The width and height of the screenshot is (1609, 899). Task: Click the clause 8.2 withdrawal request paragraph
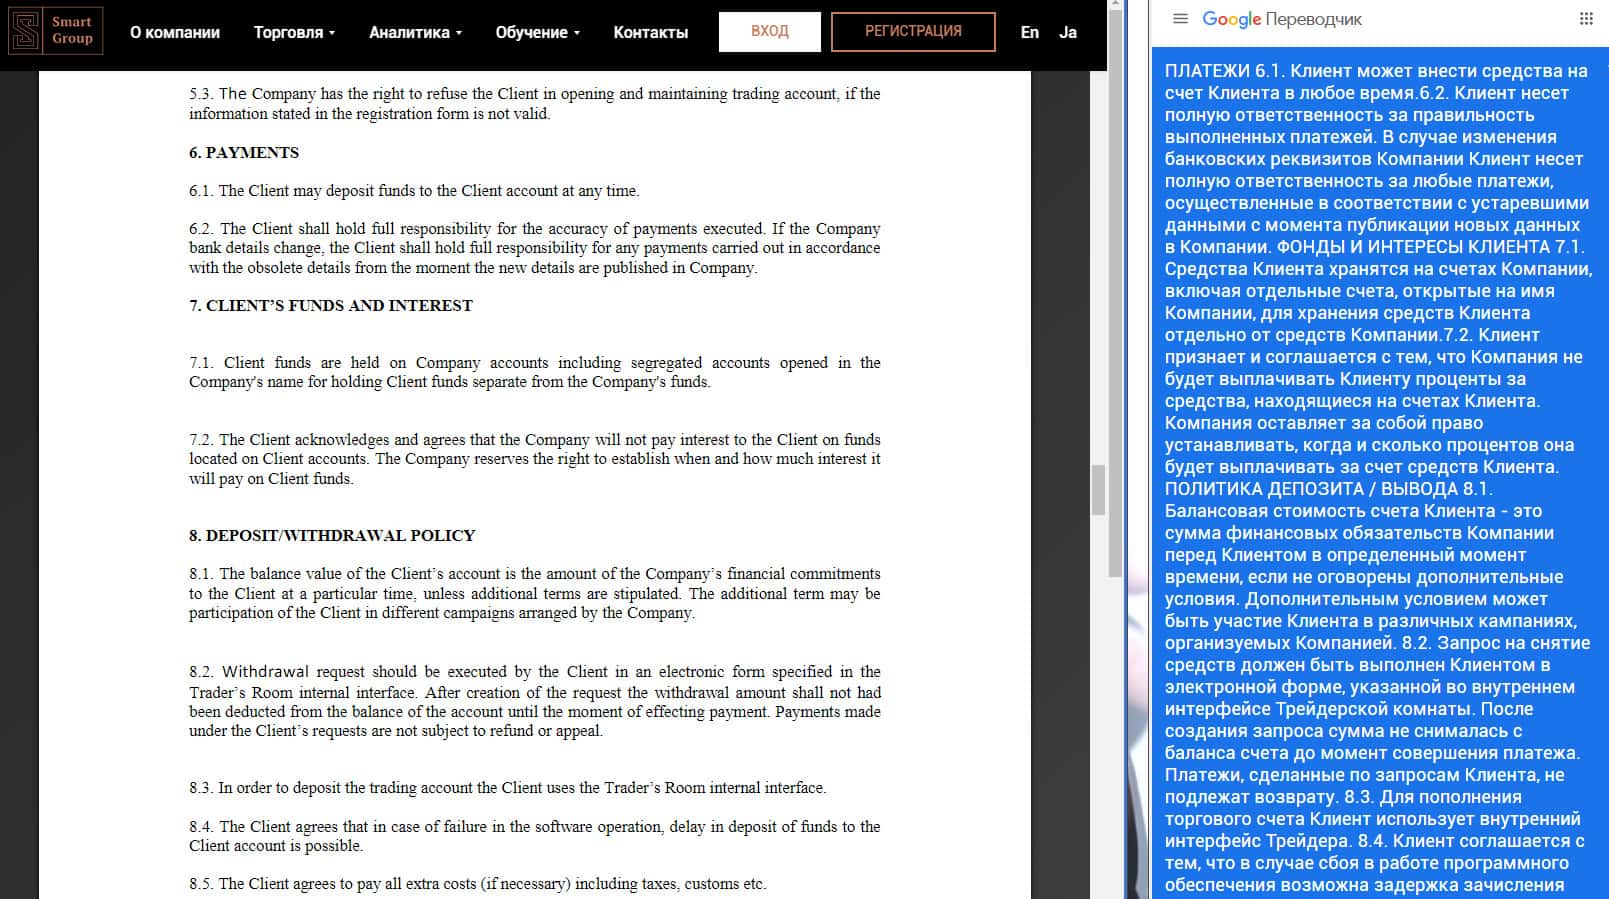(x=534, y=701)
